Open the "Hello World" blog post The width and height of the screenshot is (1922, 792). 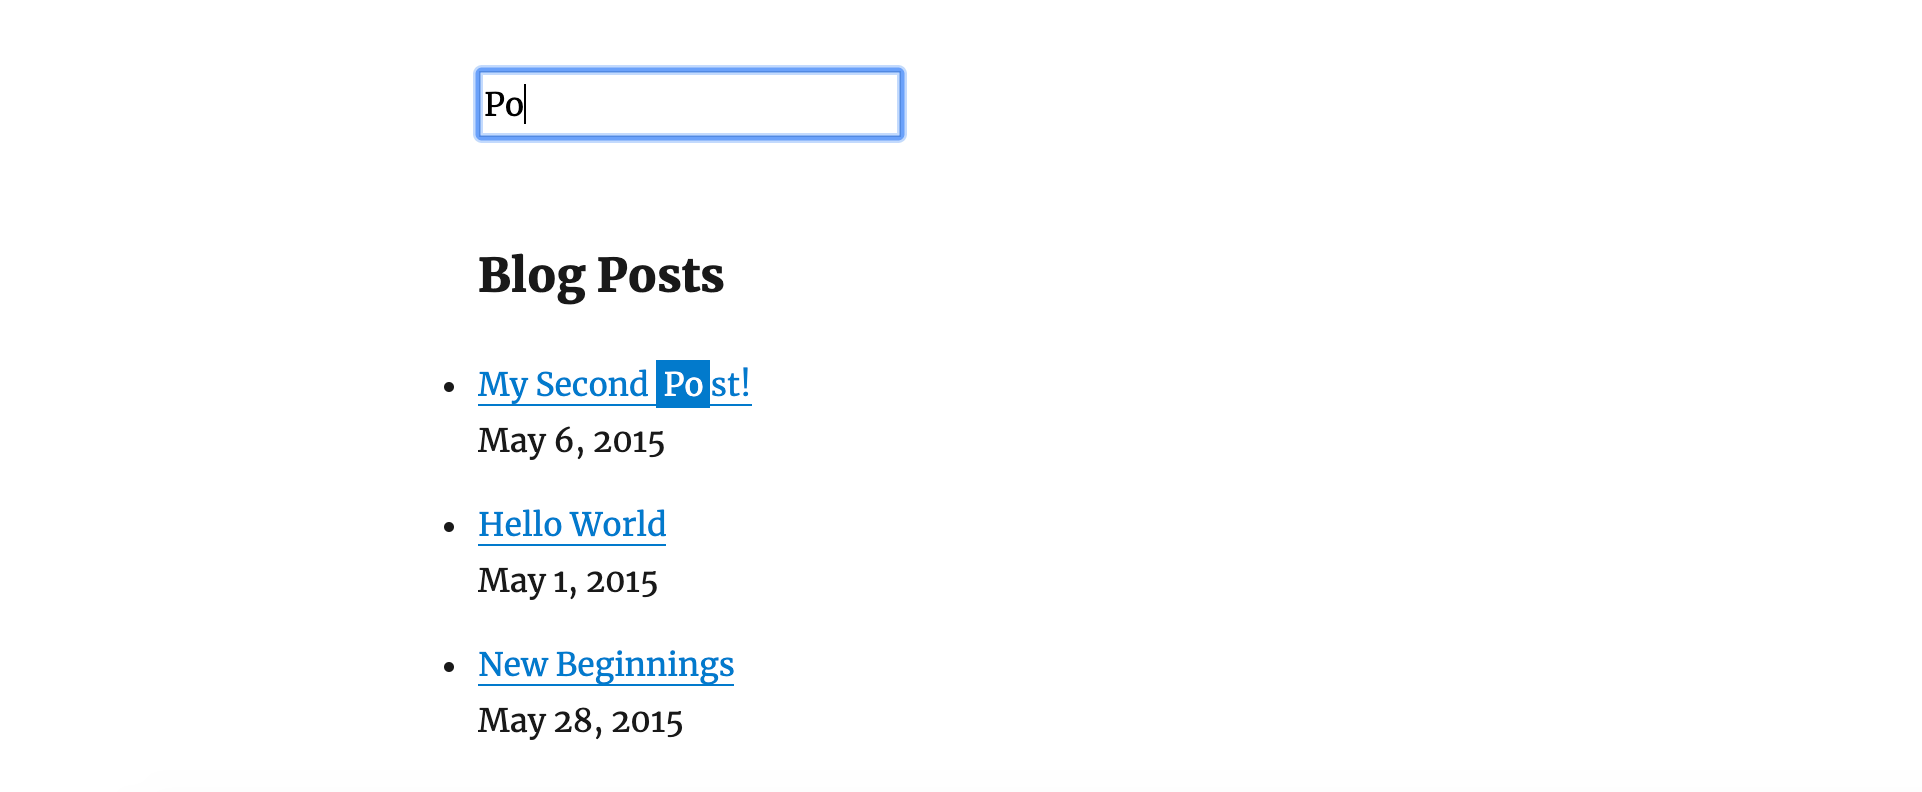point(572,524)
